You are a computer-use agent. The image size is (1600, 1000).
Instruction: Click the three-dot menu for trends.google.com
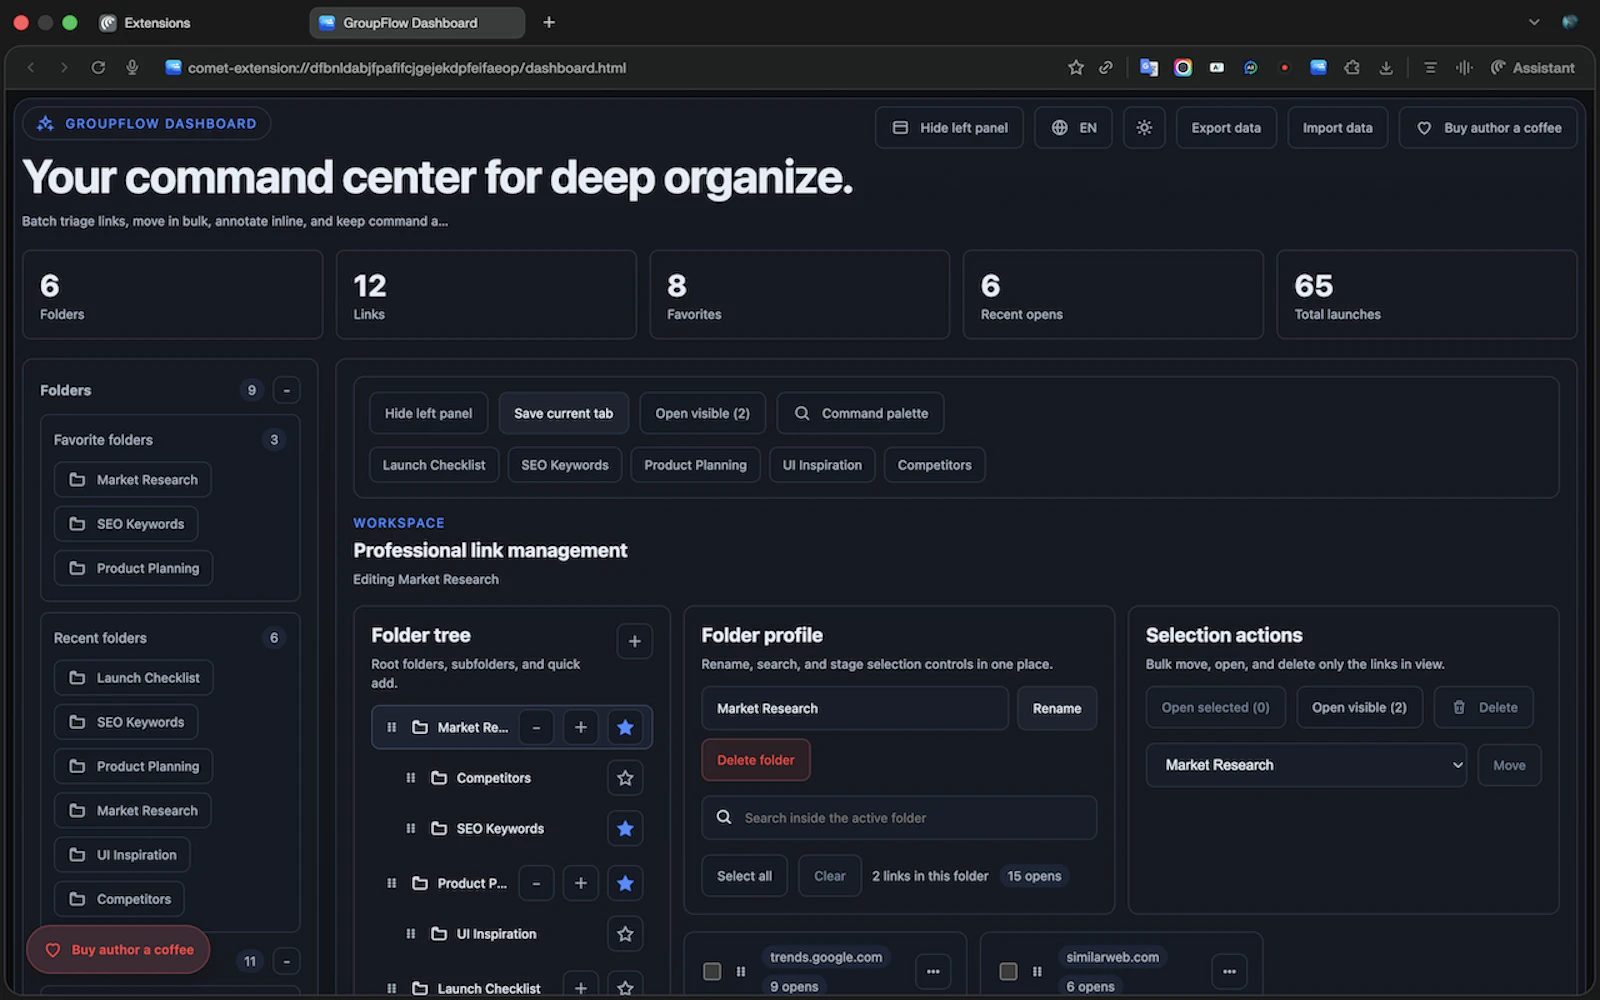point(932,971)
